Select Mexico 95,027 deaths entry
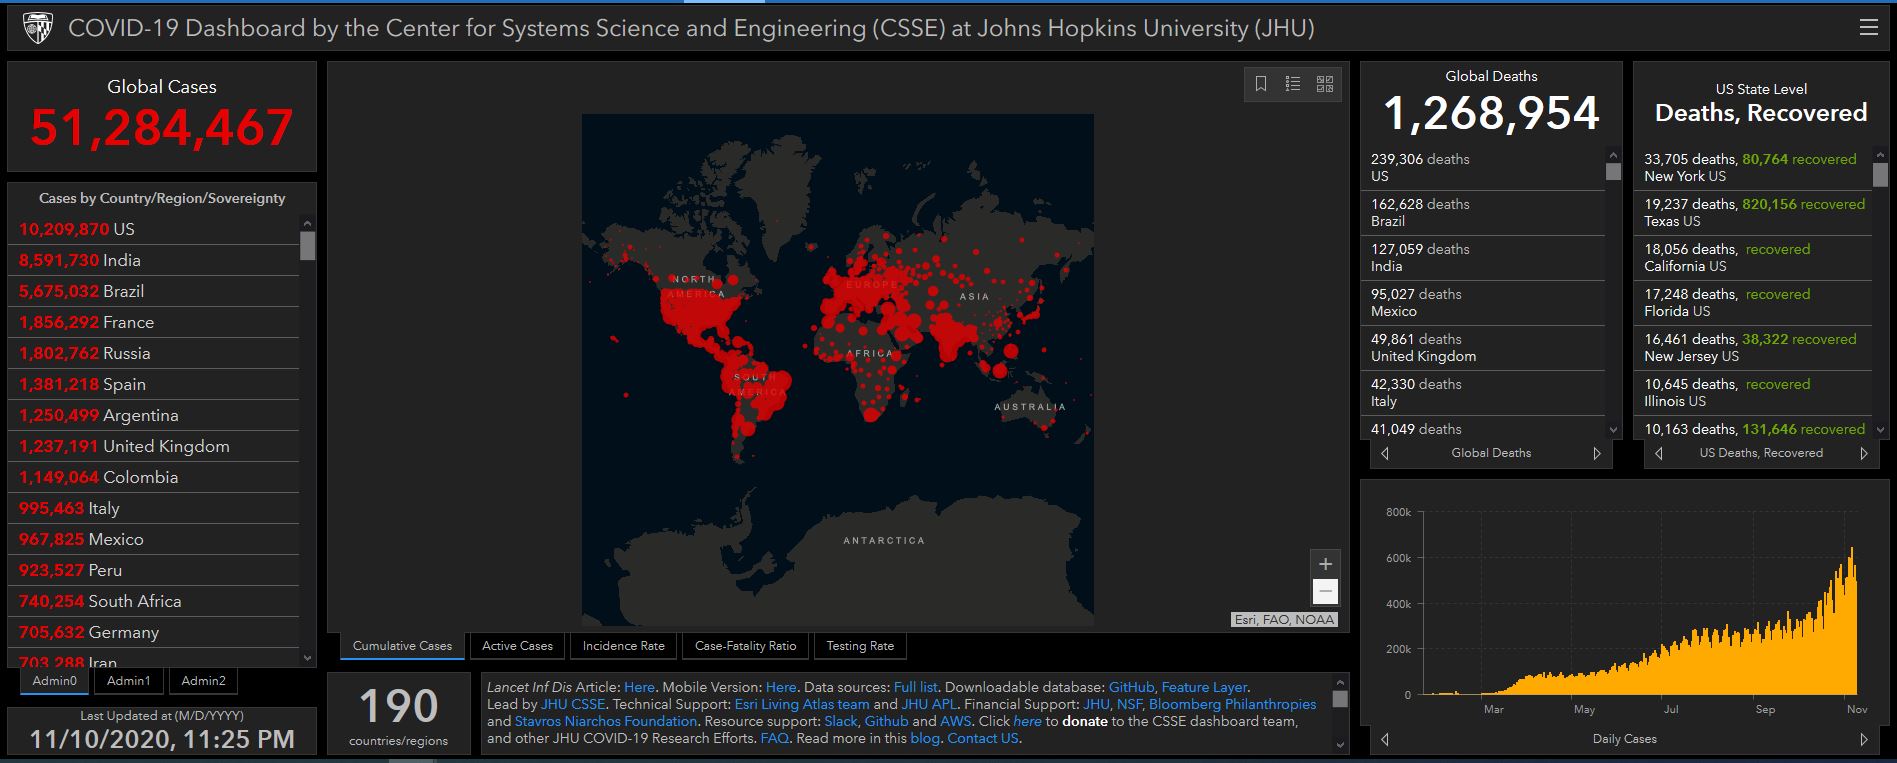Screen dimensions: 1897x763 pos(1485,303)
